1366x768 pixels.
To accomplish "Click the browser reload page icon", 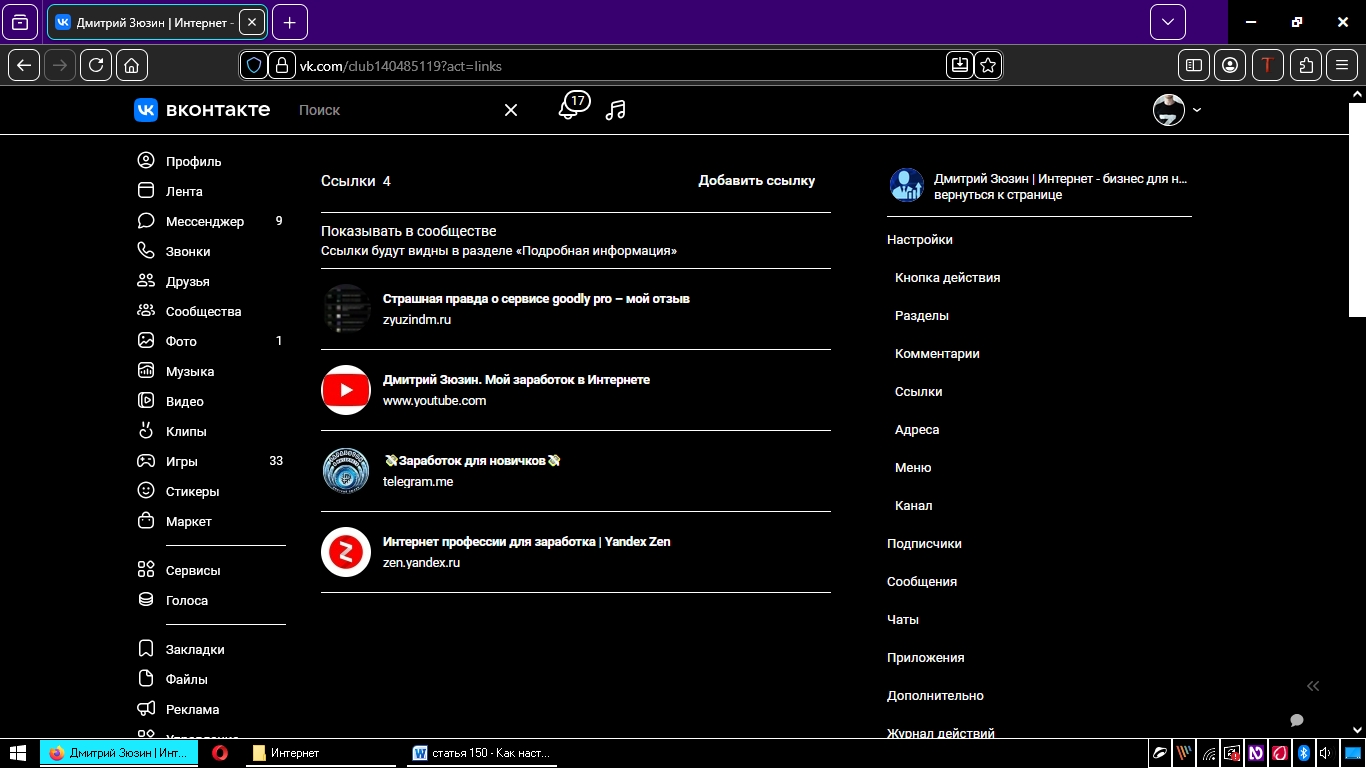I will [96, 65].
